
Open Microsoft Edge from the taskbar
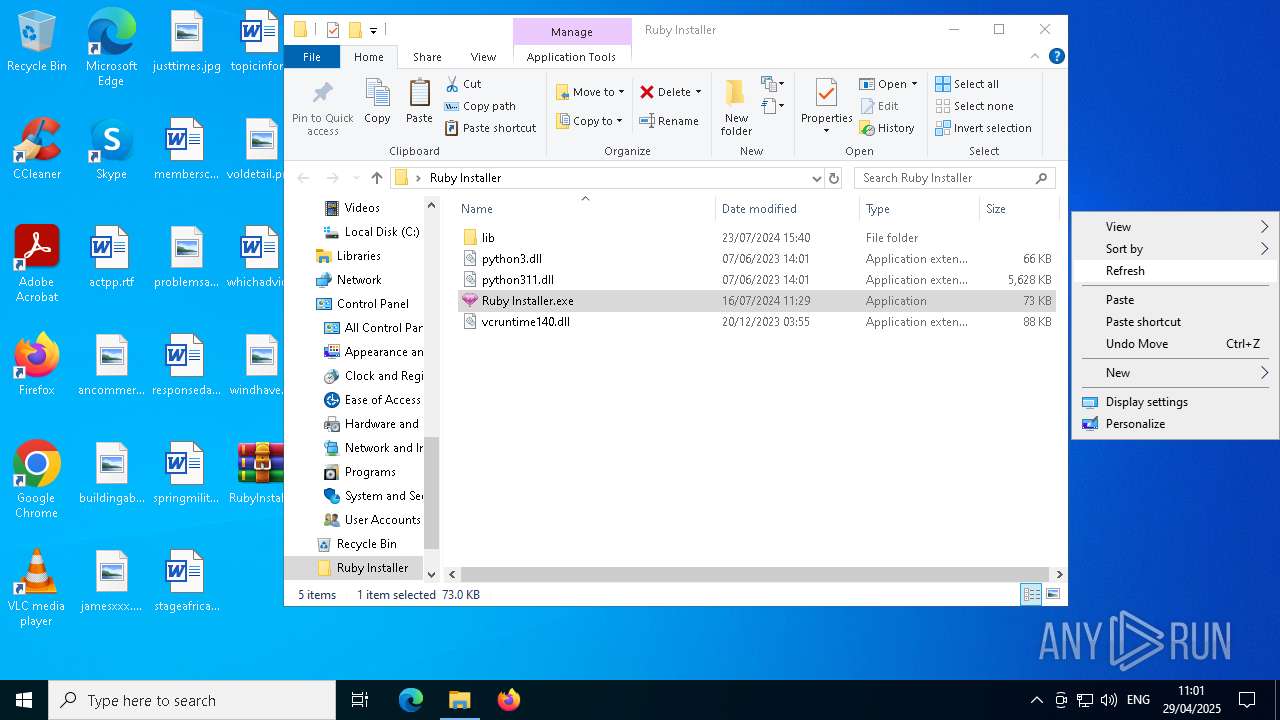click(411, 700)
